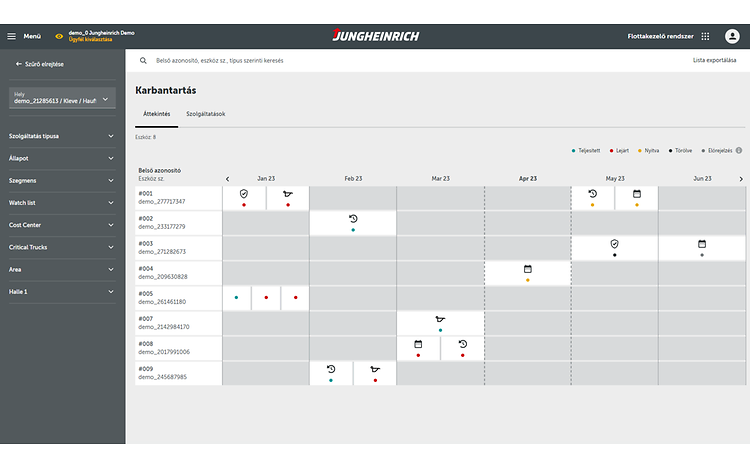Click the shield check icon for #001
750x469 pixels.
[x=244, y=193]
